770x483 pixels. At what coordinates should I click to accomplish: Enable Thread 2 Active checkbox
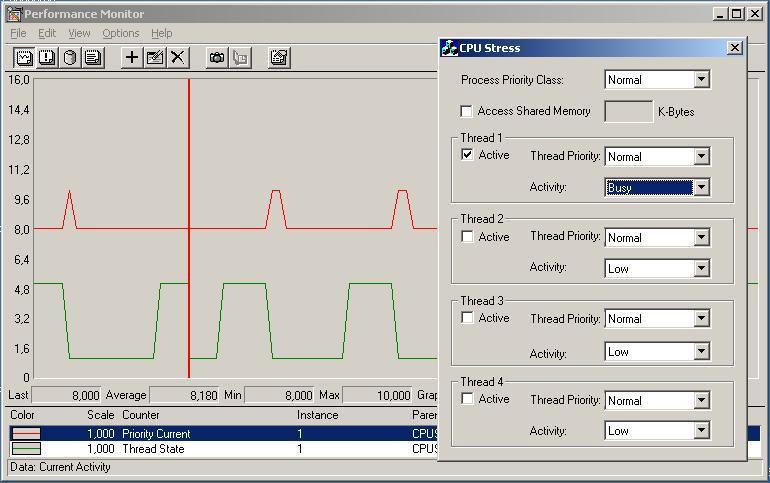467,237
